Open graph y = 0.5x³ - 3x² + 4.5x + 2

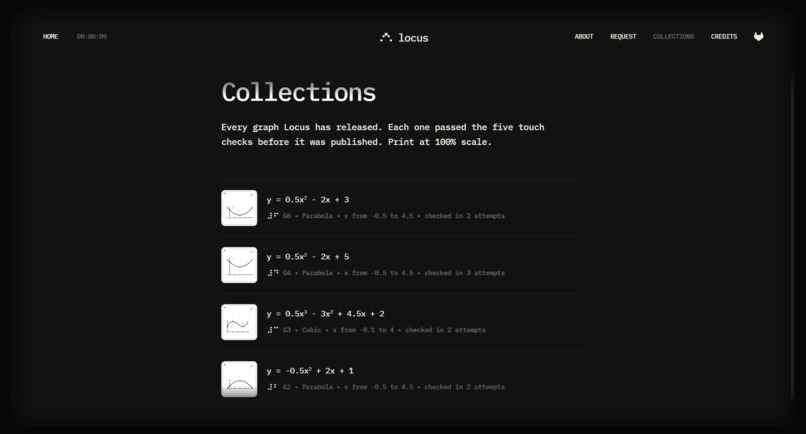[325, 314]
